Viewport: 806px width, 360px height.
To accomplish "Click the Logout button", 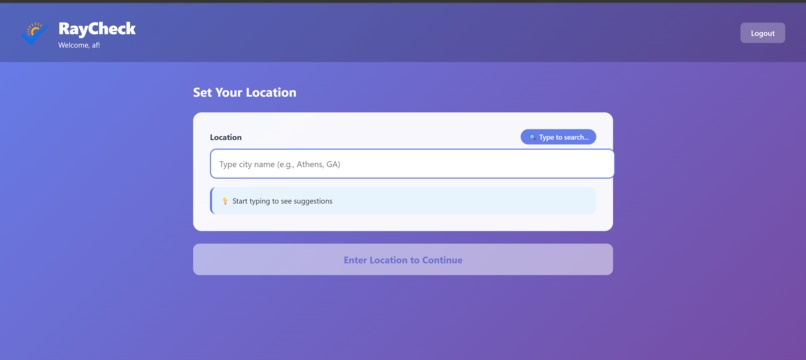I will point(762,33).
